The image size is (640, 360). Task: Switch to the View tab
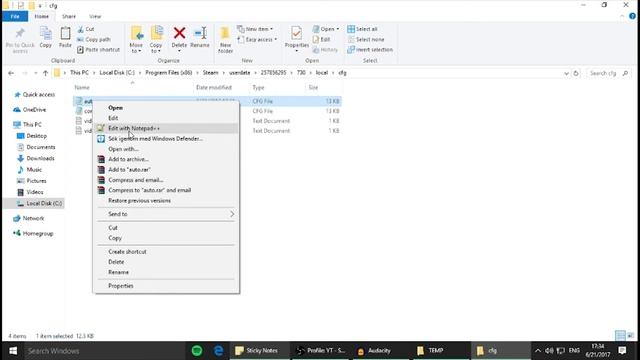point(95,16)
